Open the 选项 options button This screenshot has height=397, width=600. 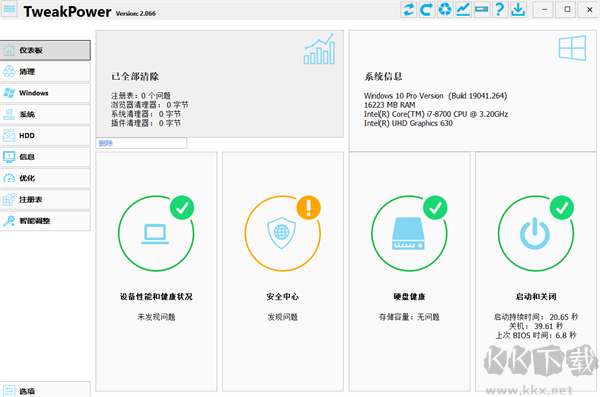pyautogui.click(x=45, y=390)
